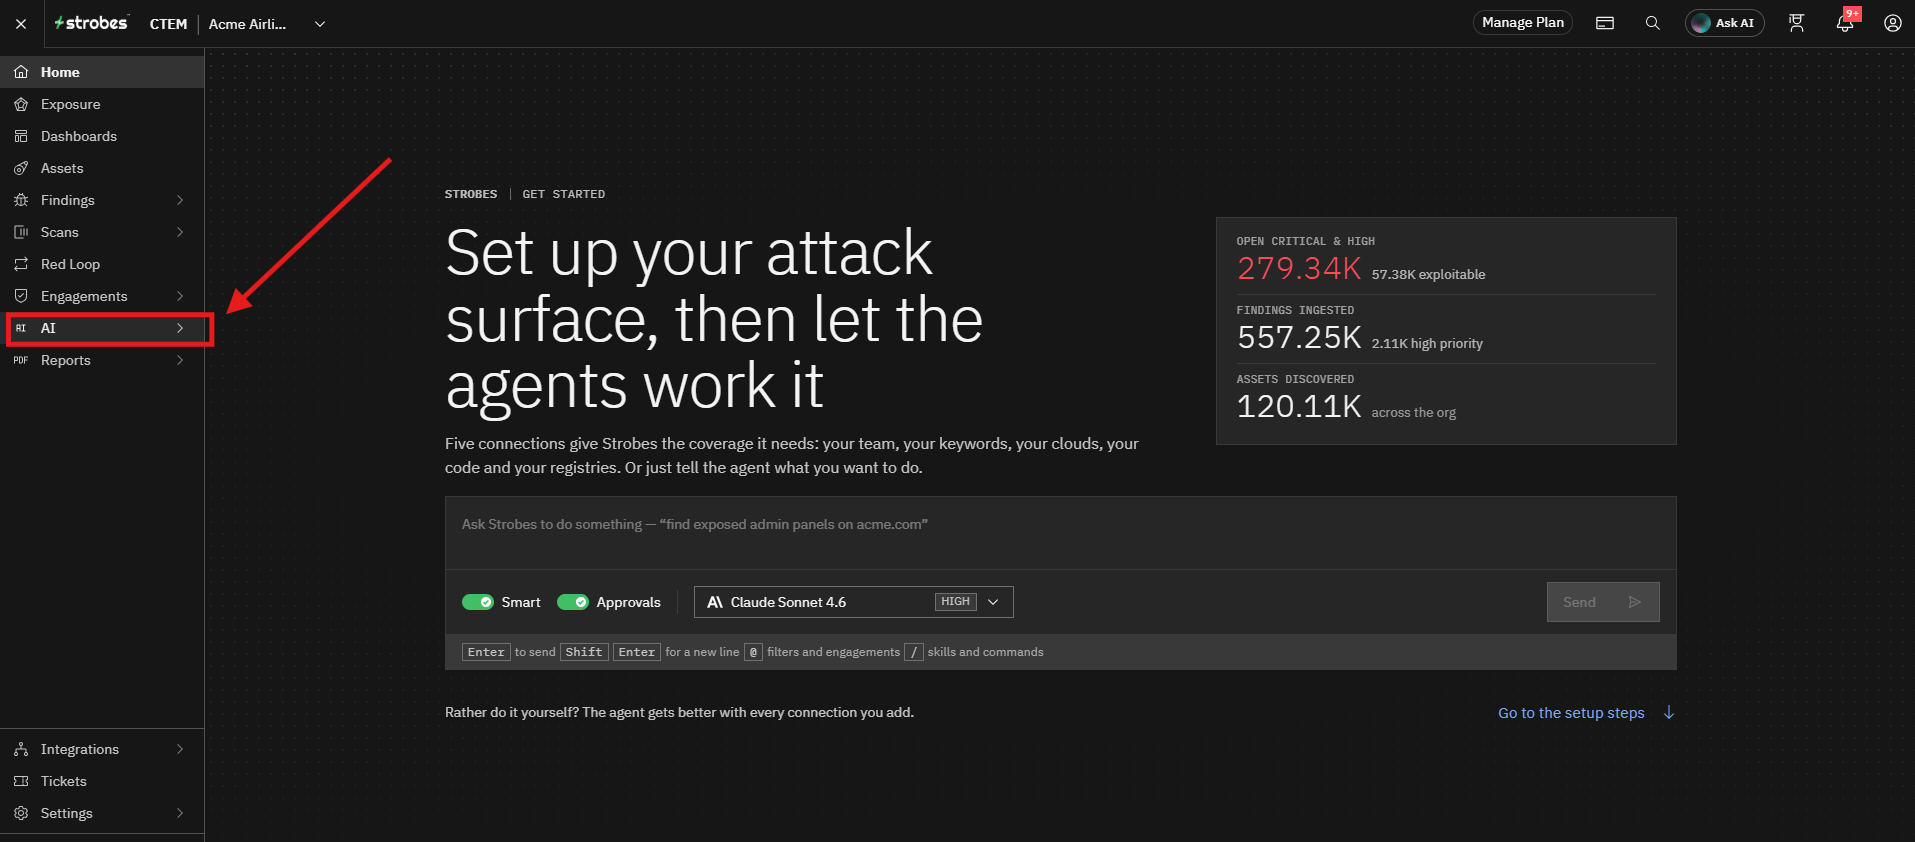Expand the Reports chevron
The width and height of the screenshot is (1915, 842).
180,360
